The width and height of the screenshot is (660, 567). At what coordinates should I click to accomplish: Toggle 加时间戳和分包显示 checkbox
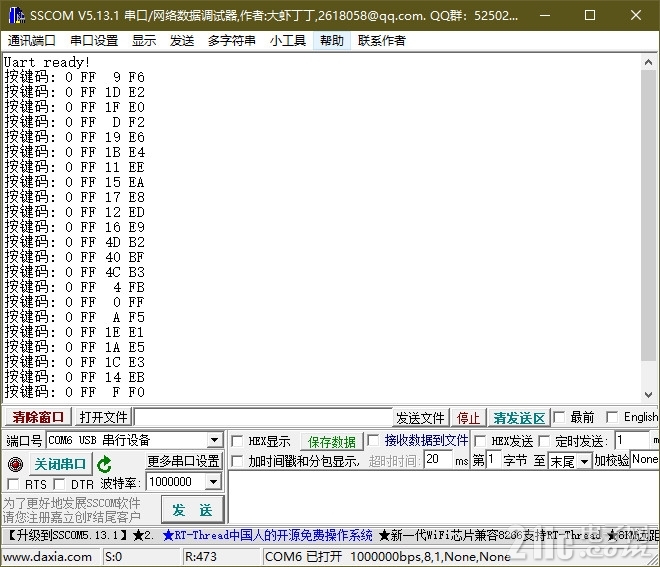pos(237,461)
